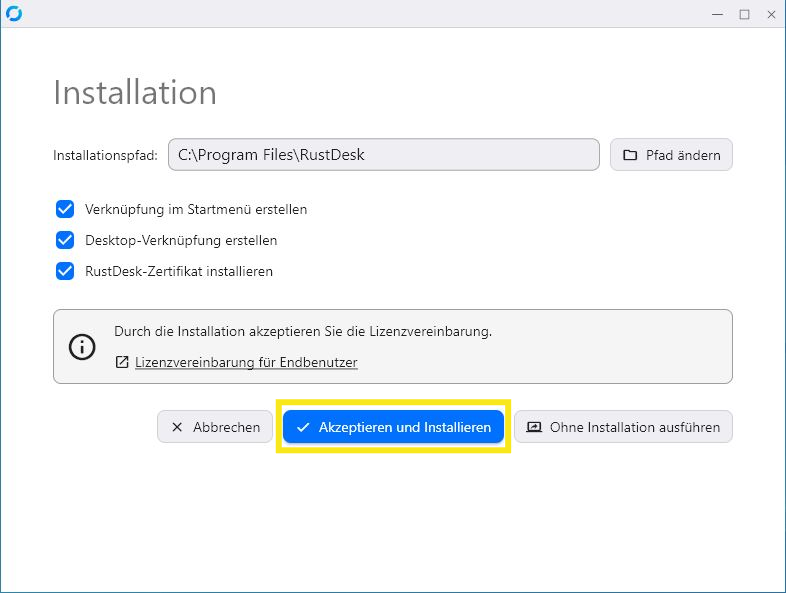Viewport: 786px width, 593px height.
Task: Click the Desktop-Verknüpfung erstellen label text
Action: [181, 240]
